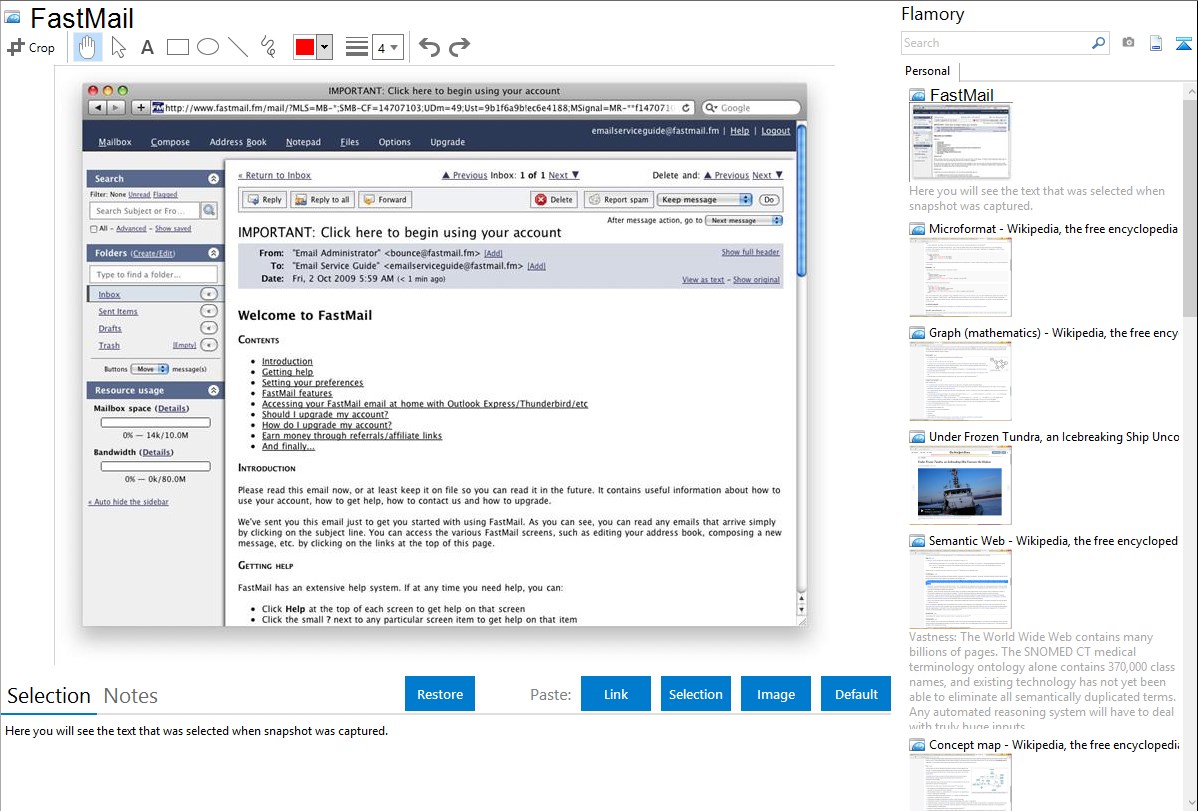Open the Semantic Web snapshot thumbnail
The width and height of the screenshot is (1198, 811).
(x=960, y=589)
